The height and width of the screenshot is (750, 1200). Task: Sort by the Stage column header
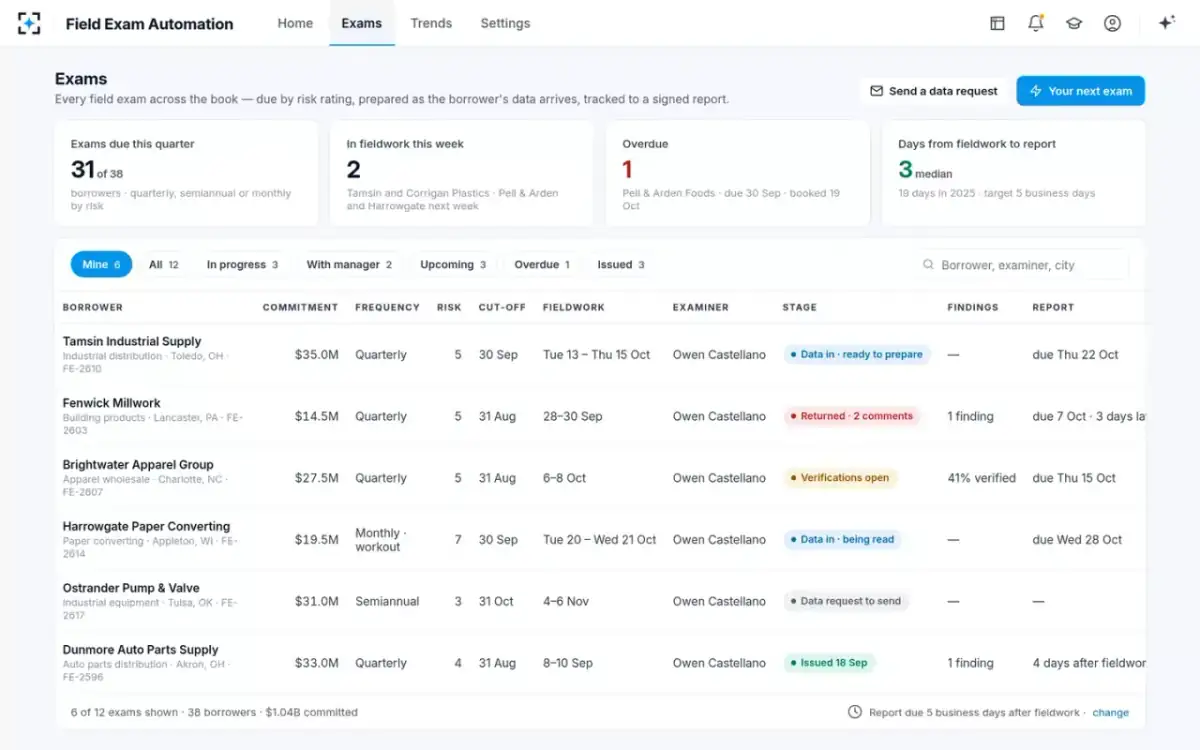point(800,307)
